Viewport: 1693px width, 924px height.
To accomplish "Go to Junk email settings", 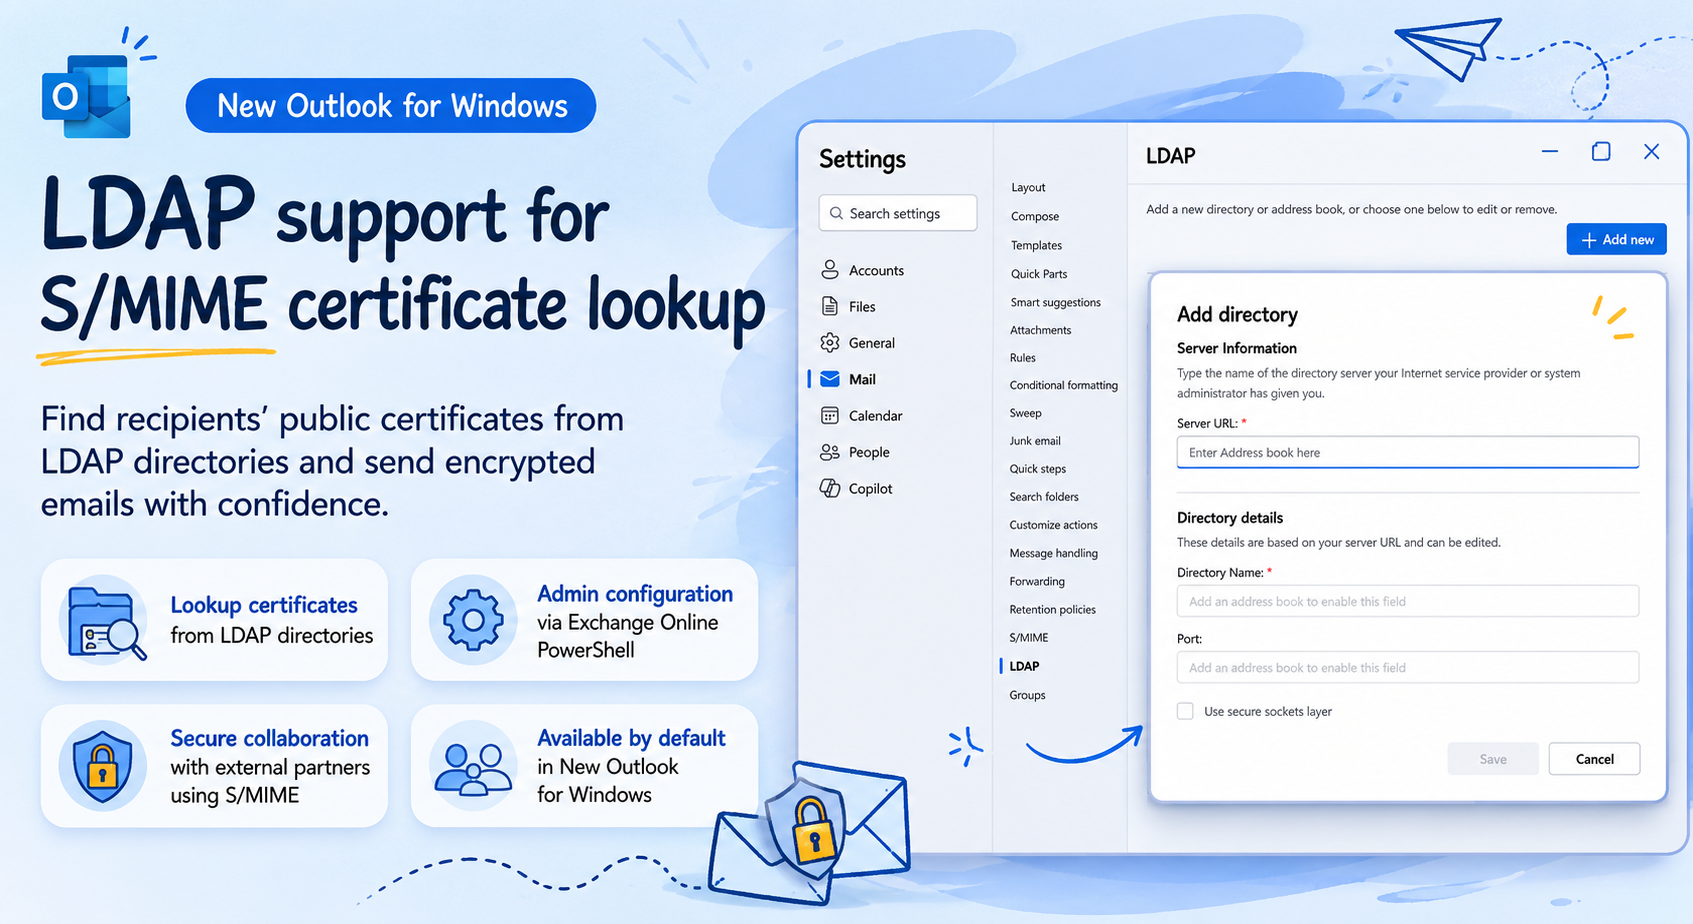I will [1035, 441].
